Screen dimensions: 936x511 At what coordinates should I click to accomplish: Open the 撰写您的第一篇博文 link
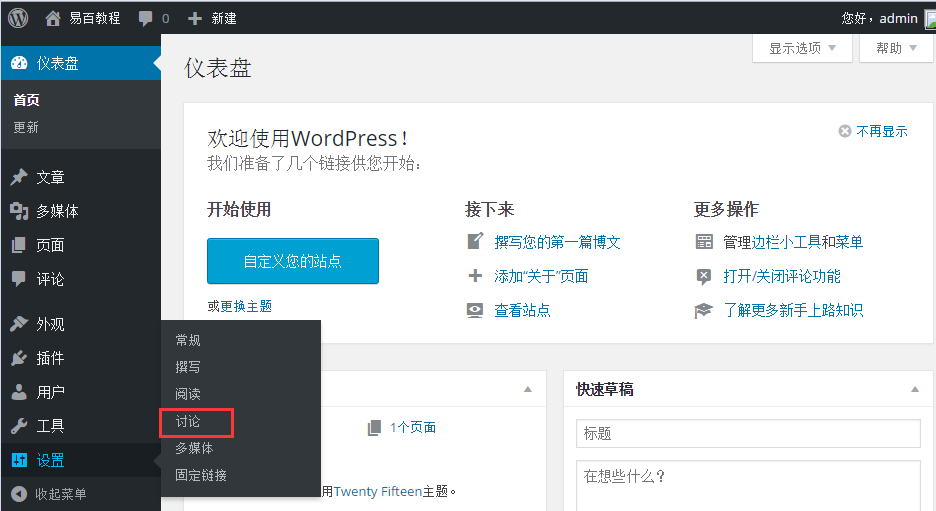point(558,242)
